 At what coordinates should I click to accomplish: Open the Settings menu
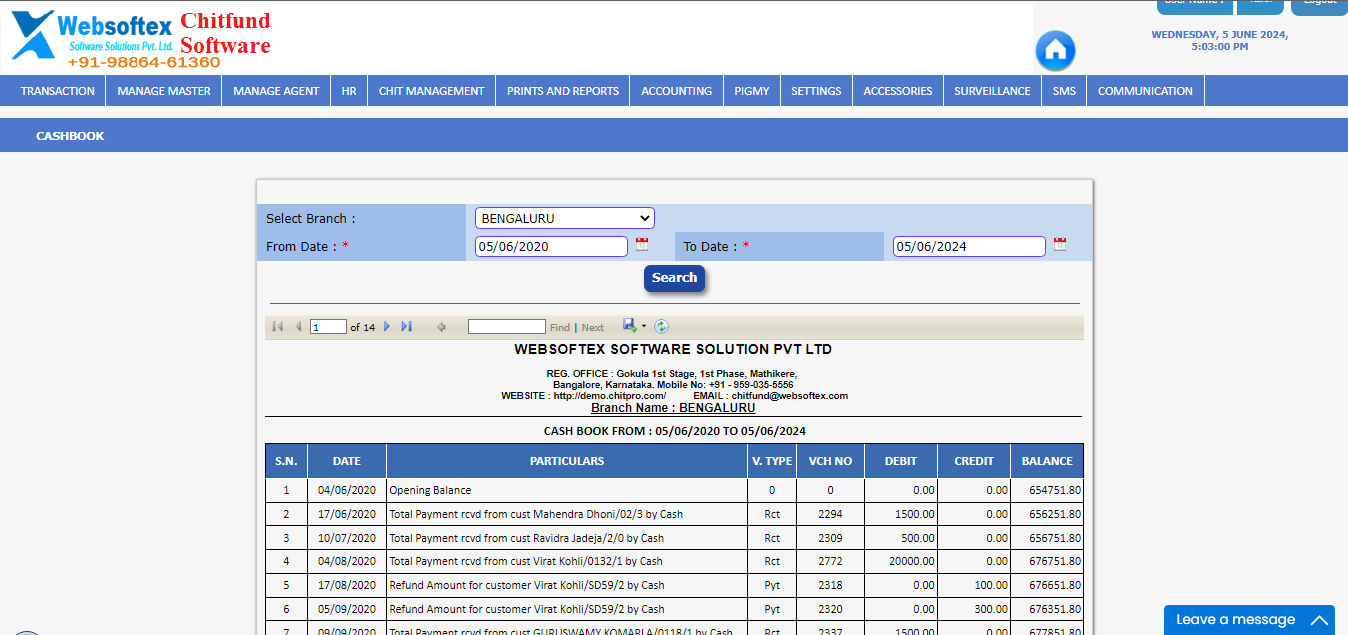coord(816,91)
